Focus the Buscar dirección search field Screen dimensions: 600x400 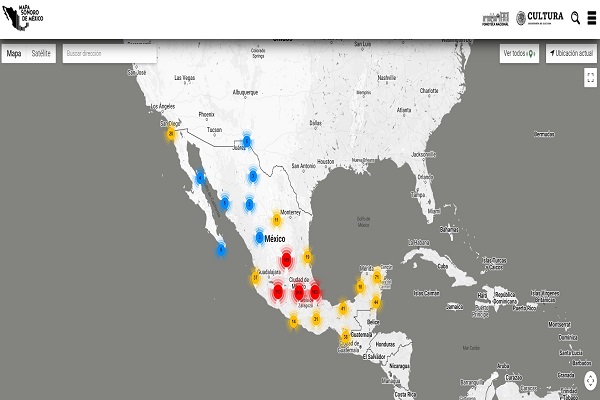point(110,53)
